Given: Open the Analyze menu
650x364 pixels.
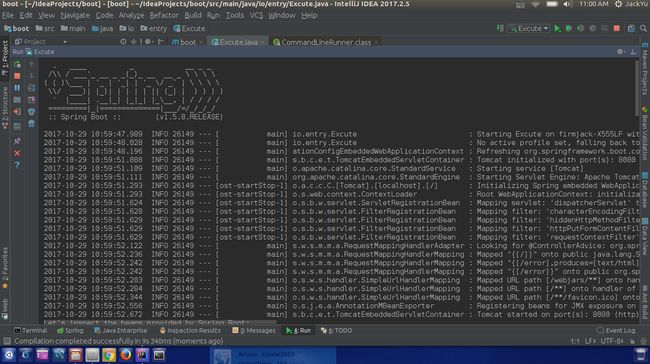Looking at the screenshot, I should click(x=131, y=15).
